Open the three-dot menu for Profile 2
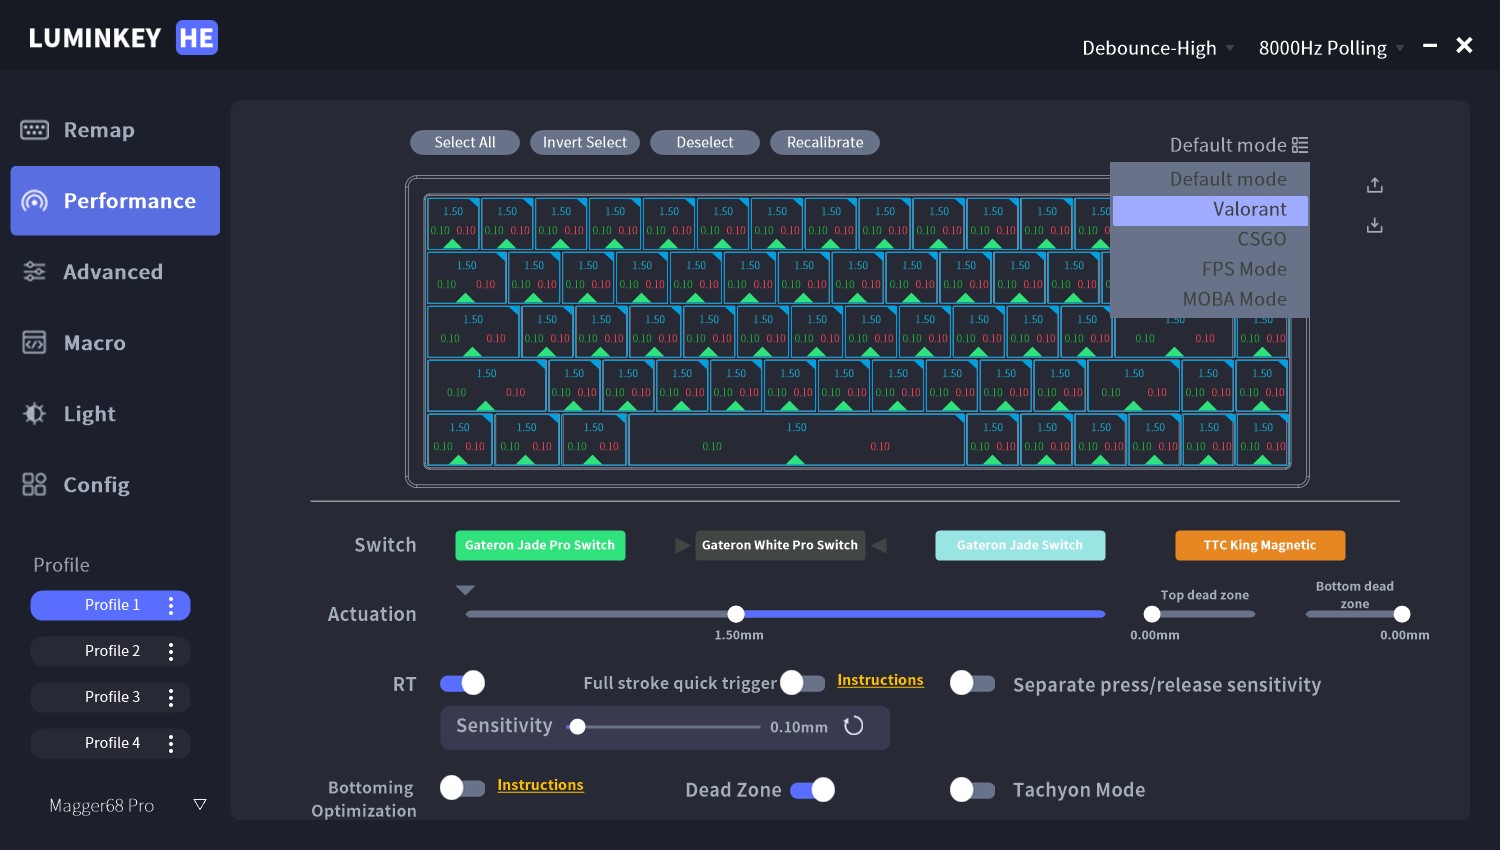The image size is (1500, 850). (x=171, y=651)
